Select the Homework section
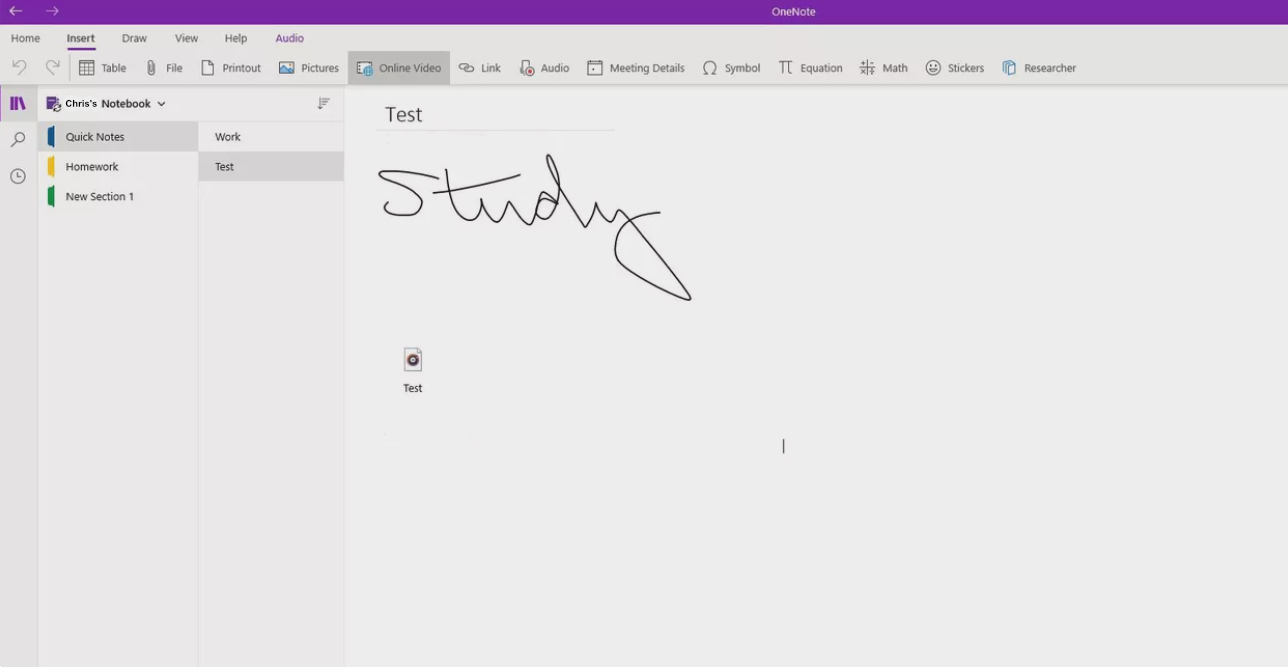The height and width of the screenshot is (668, 1288). click(x=93, y=166)
